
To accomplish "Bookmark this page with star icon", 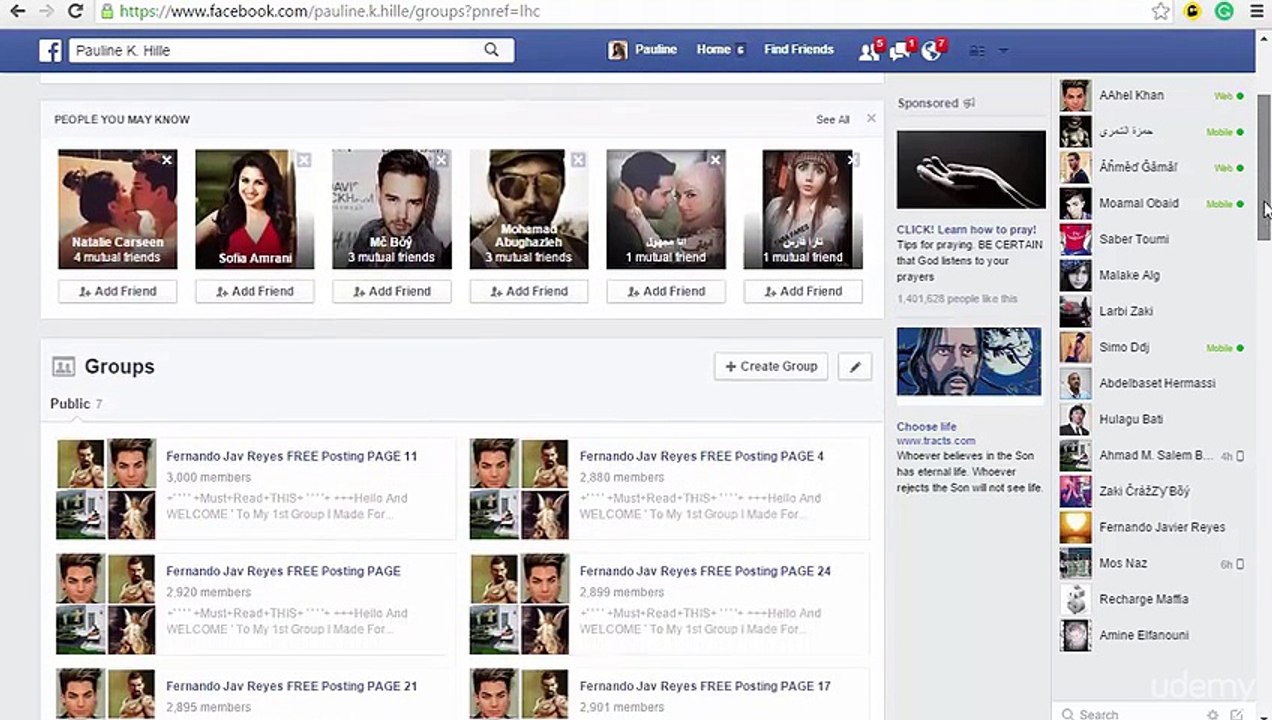I will (1160, 12).
